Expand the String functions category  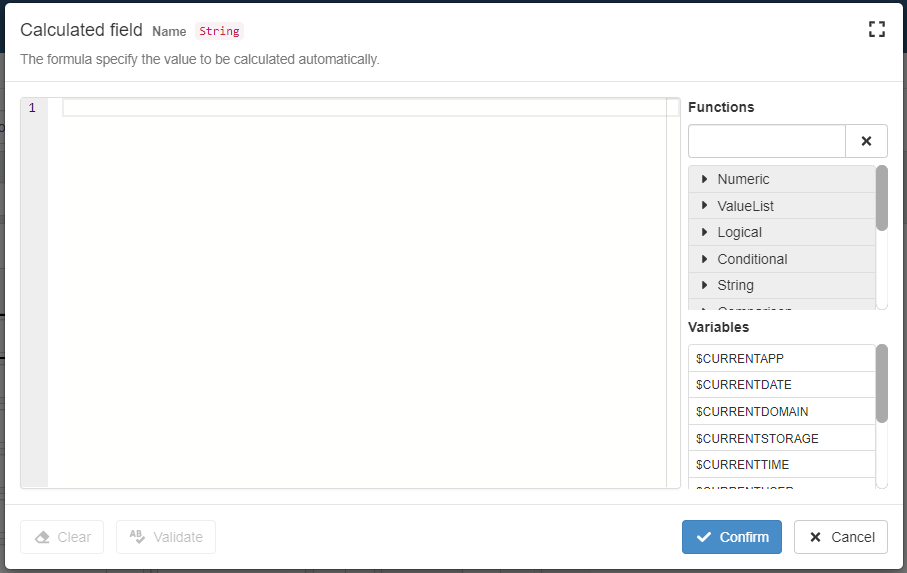735,285
